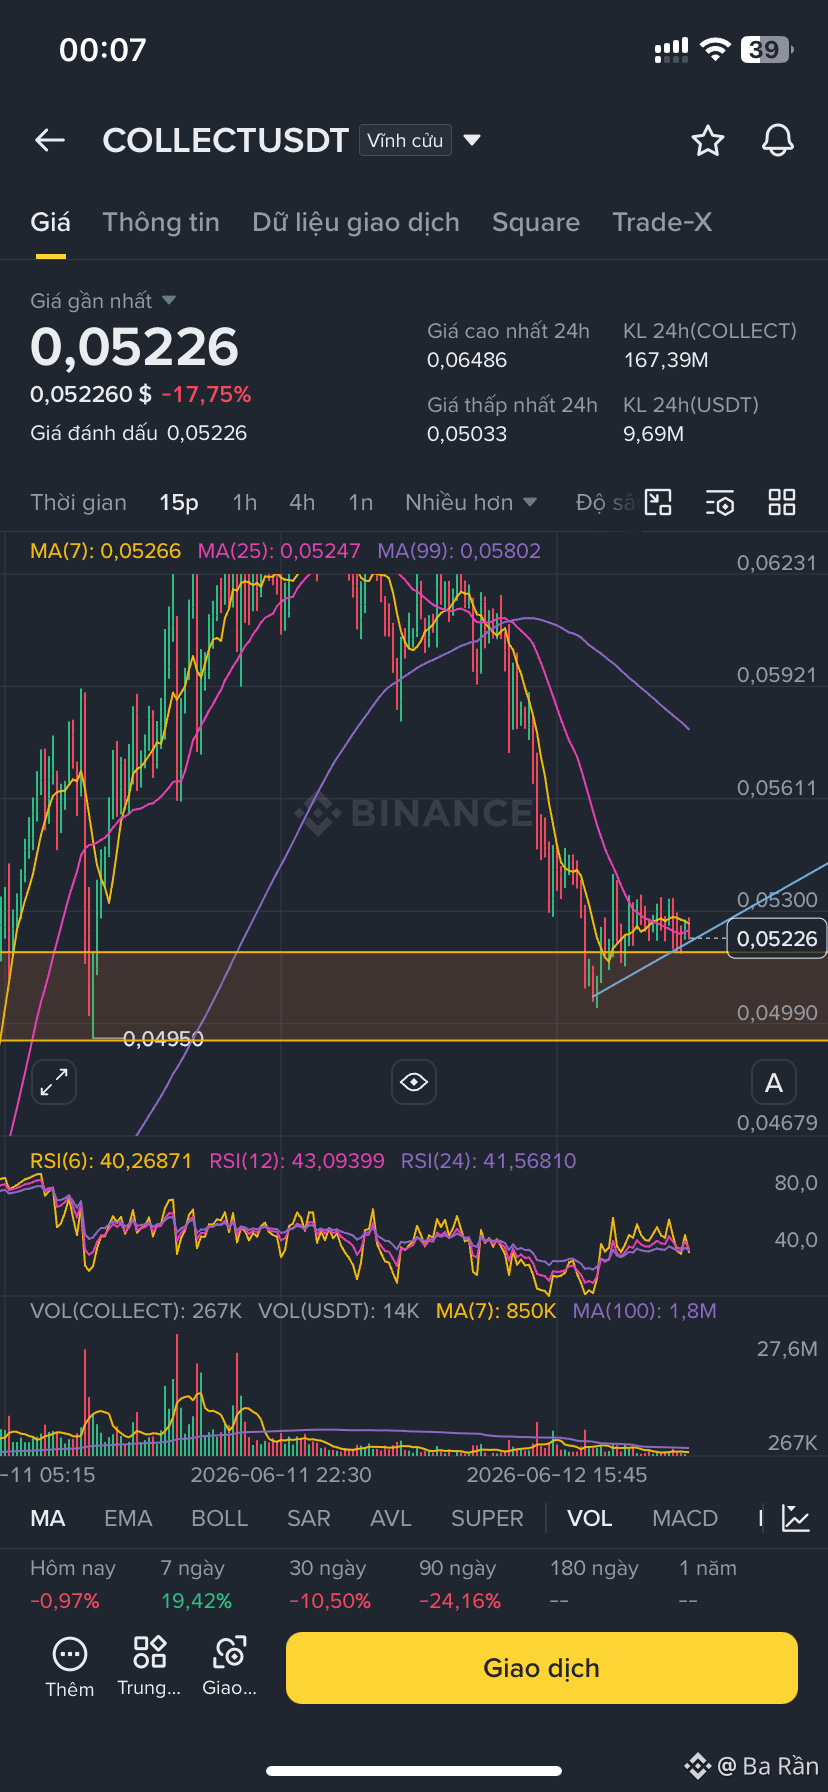Tap the 7 ngày 19,42% performance
This screenshot has height=1792, width=828.
pos(196,1584)
